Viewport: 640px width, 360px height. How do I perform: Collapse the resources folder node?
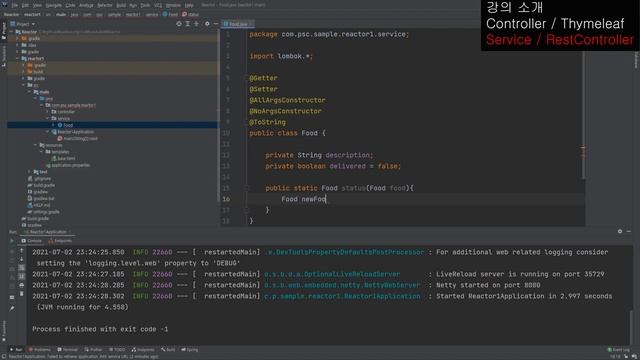(36, 145)
